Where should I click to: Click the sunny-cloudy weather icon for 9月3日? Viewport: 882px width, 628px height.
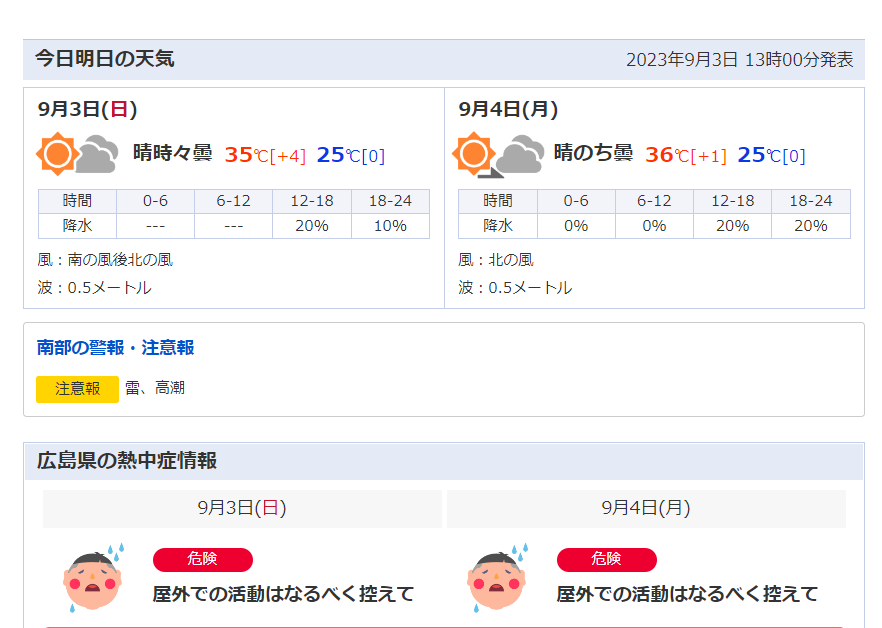click(x=77, y=154)
